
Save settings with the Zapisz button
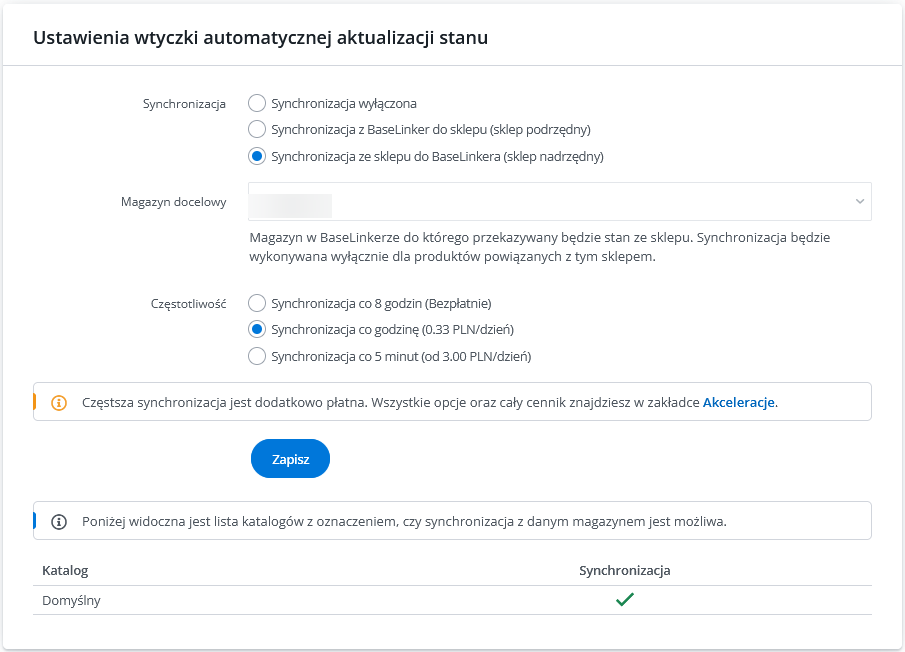[x=290, y=458]
